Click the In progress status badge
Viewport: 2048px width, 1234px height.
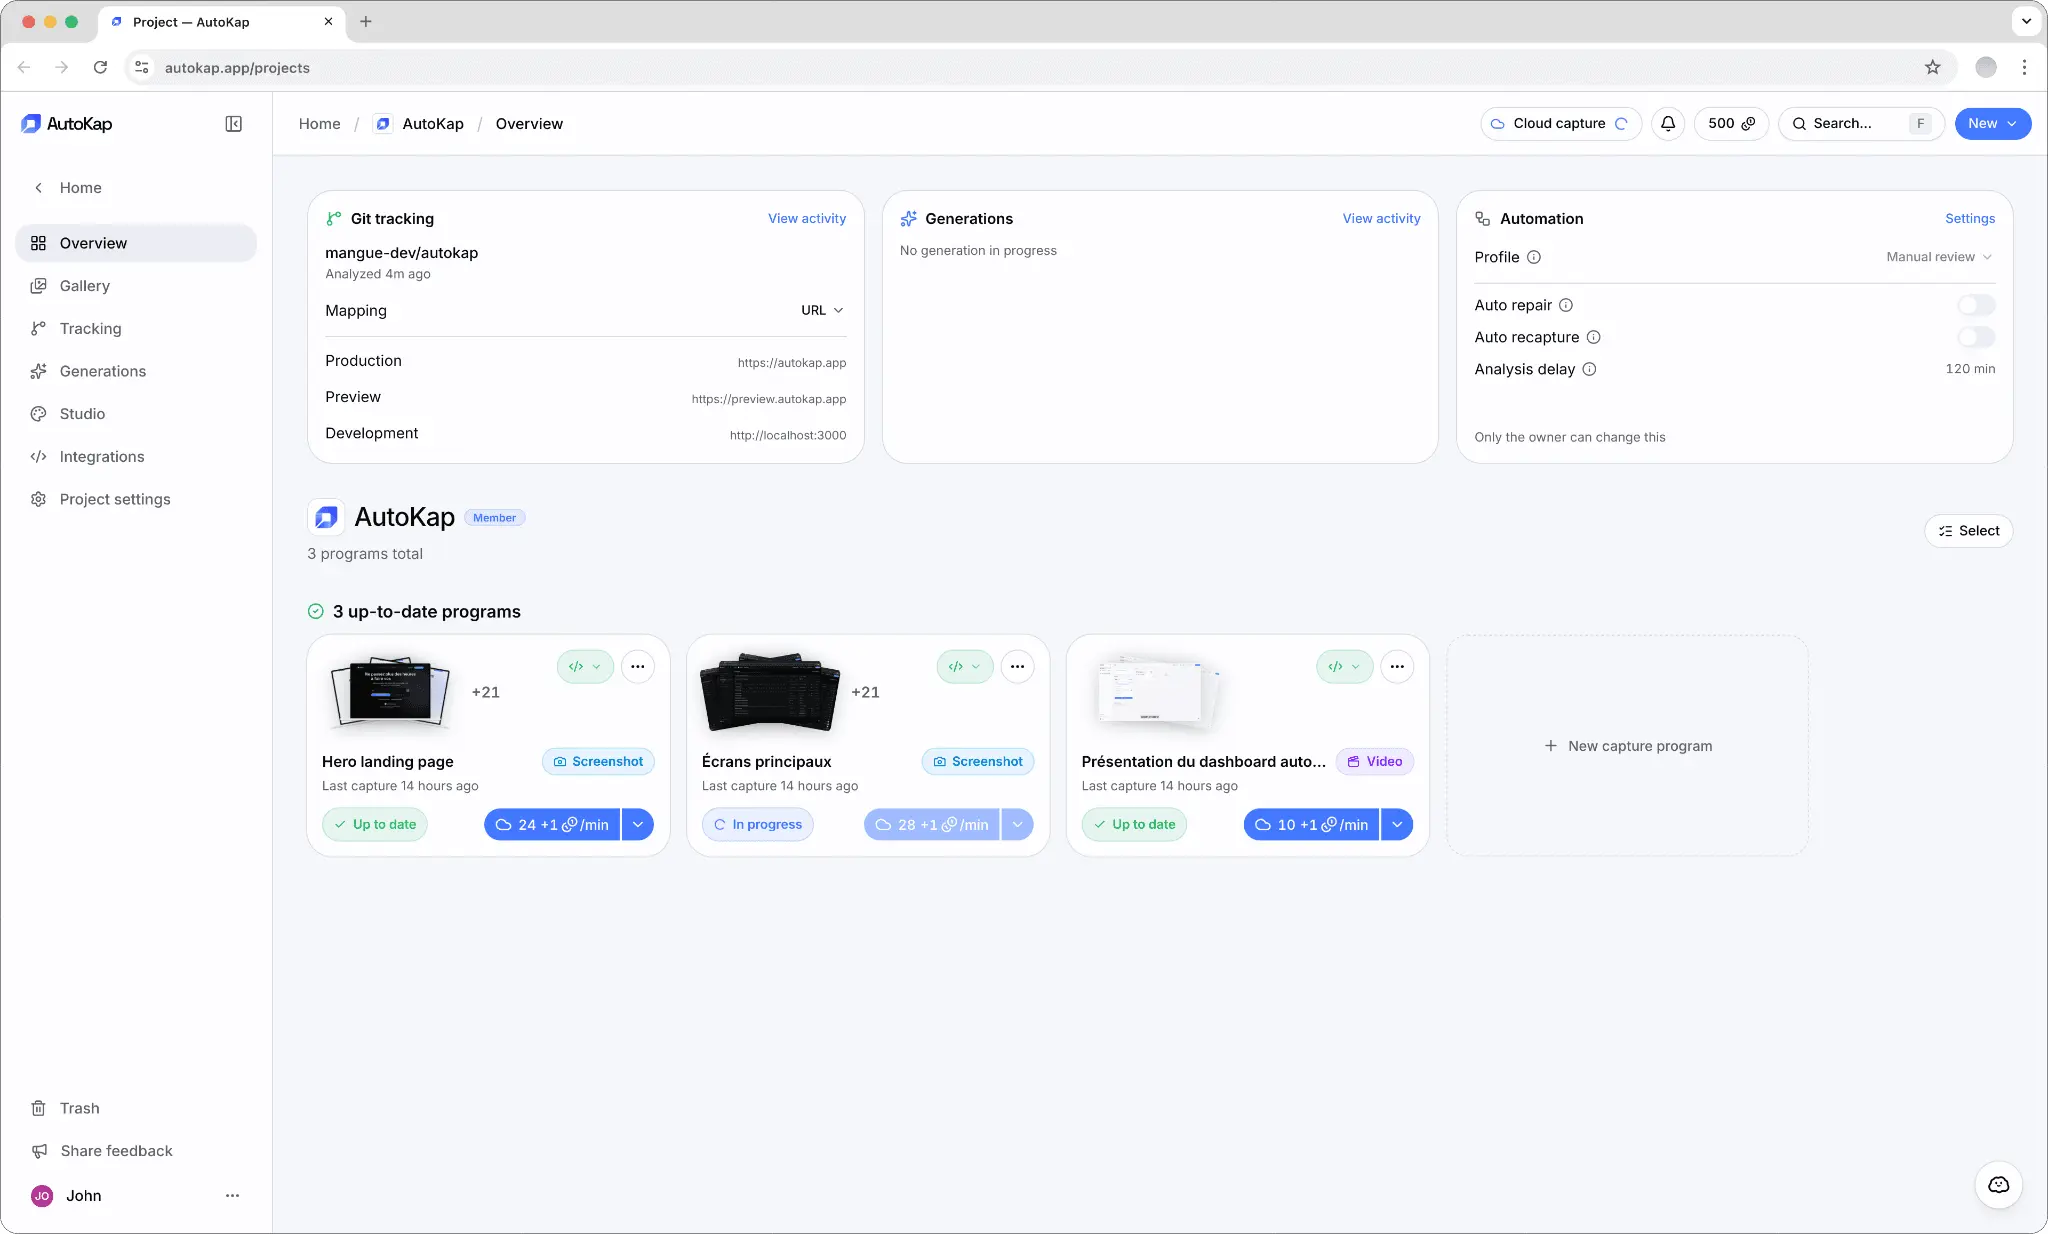[758, 825]
